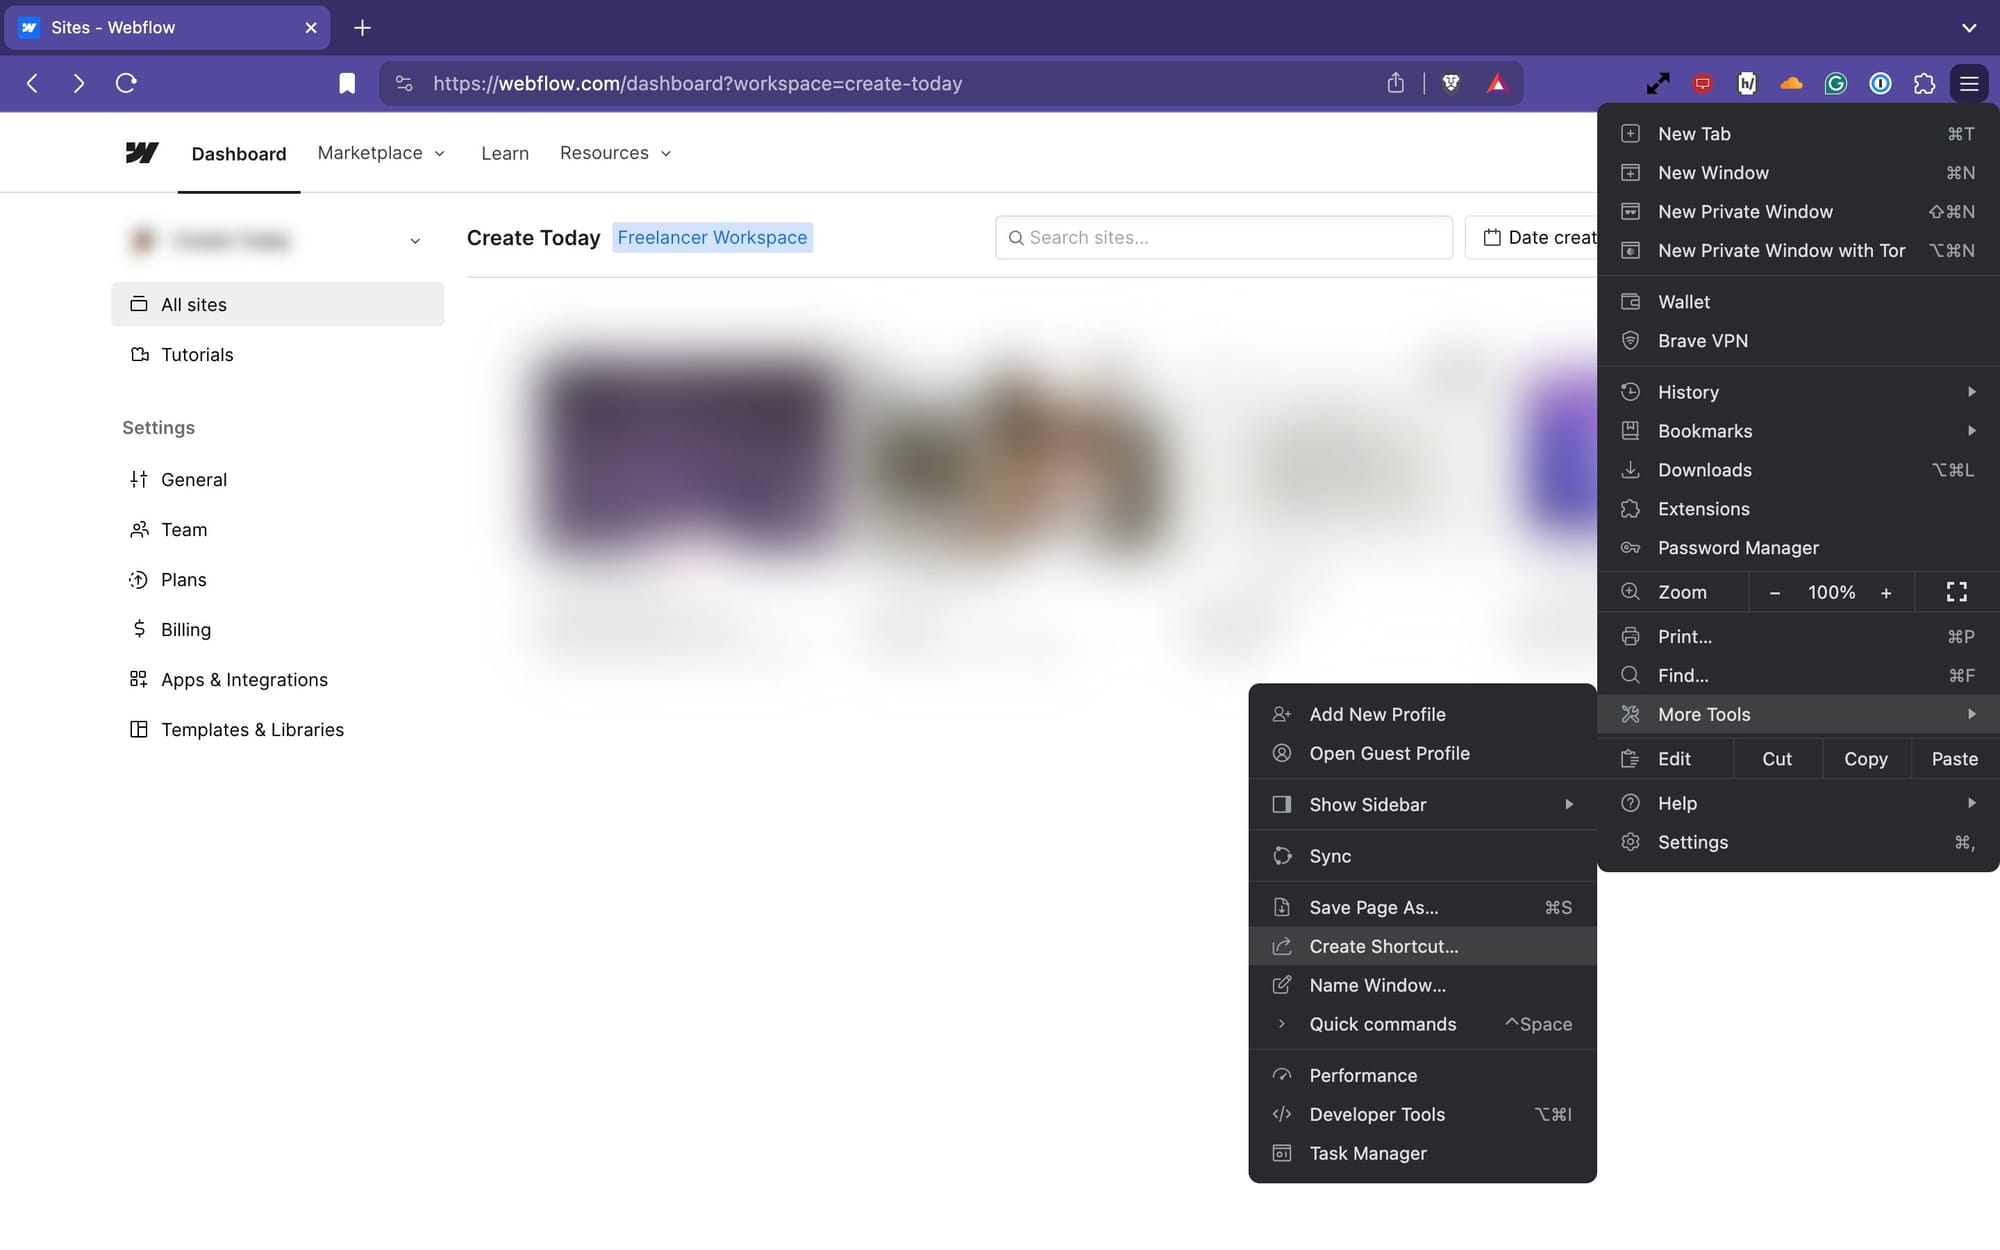Click the Task Manager menu entry
The width and height of the screenshot is (2000, 1250).
[1368, 1152]
